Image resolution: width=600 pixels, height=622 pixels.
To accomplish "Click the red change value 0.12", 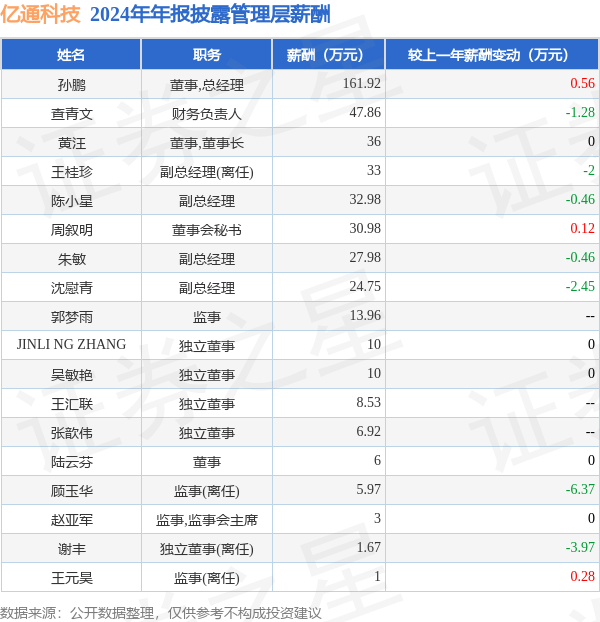I will tap(583, 228).
